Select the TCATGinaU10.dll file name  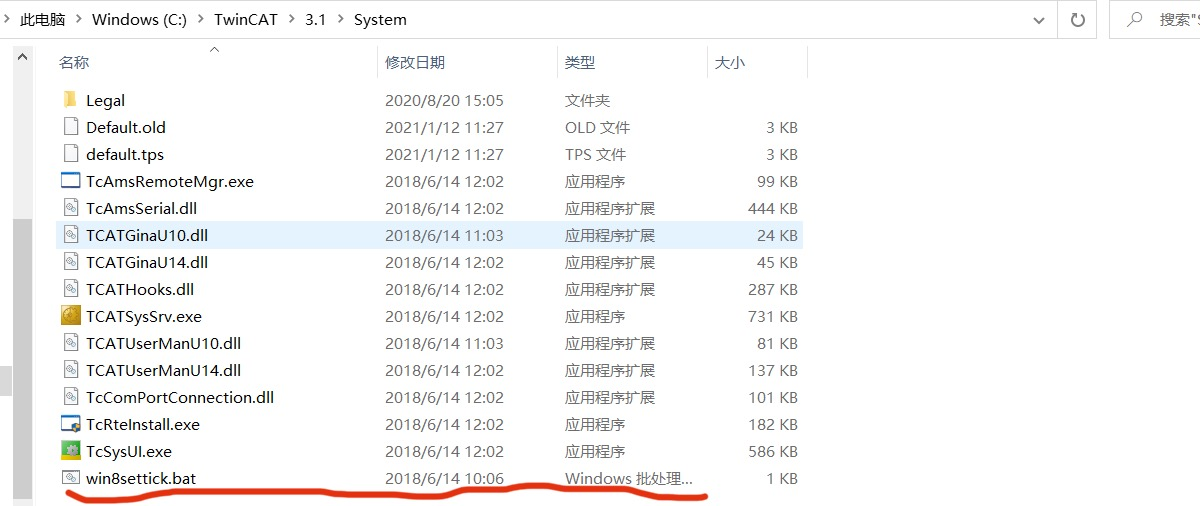147,235
